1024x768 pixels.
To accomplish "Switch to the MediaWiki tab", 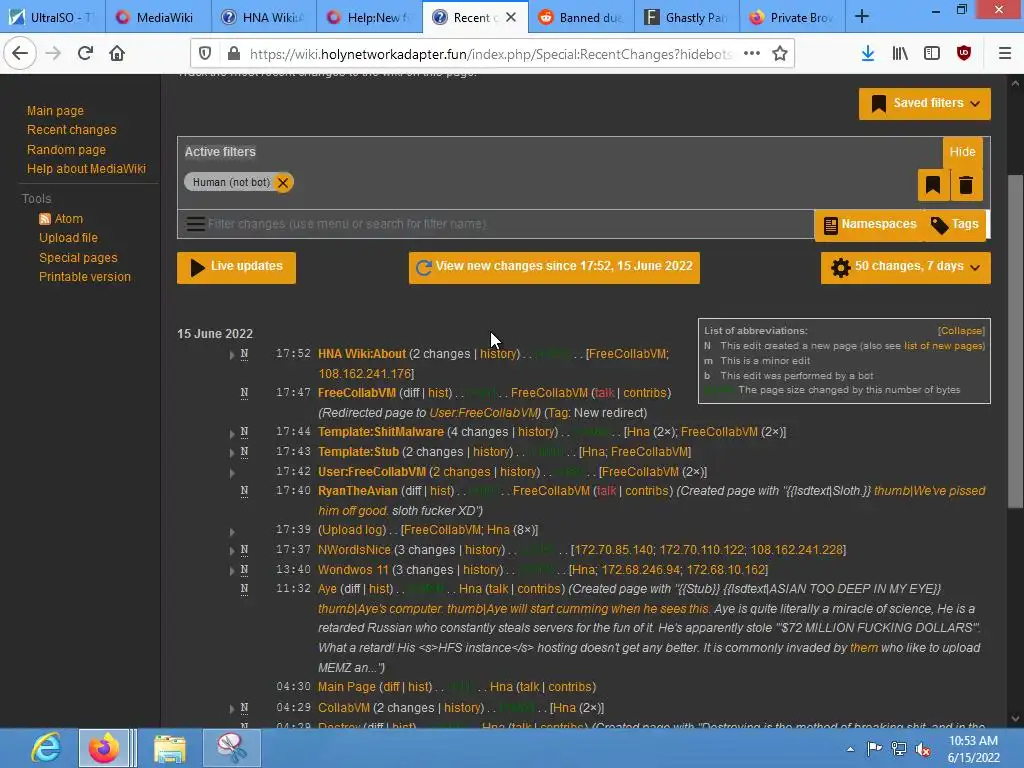I will click(157, 17).
